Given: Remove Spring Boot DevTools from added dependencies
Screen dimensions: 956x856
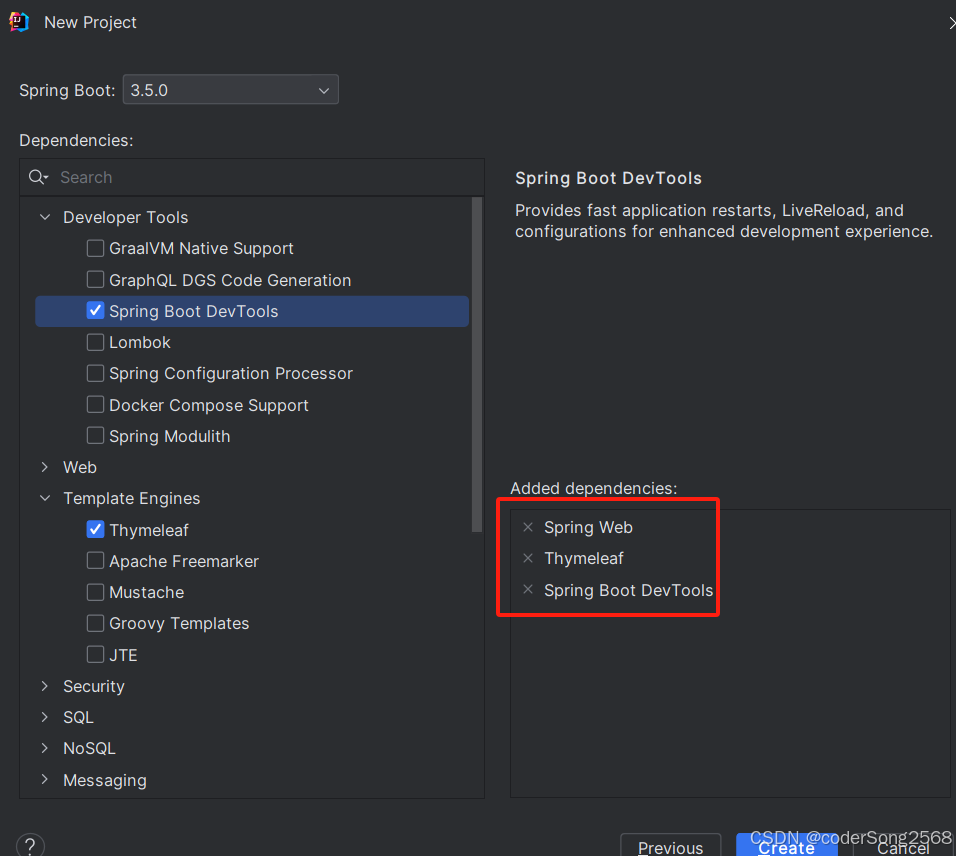Looking at the screenshot, I should point(528,590).
